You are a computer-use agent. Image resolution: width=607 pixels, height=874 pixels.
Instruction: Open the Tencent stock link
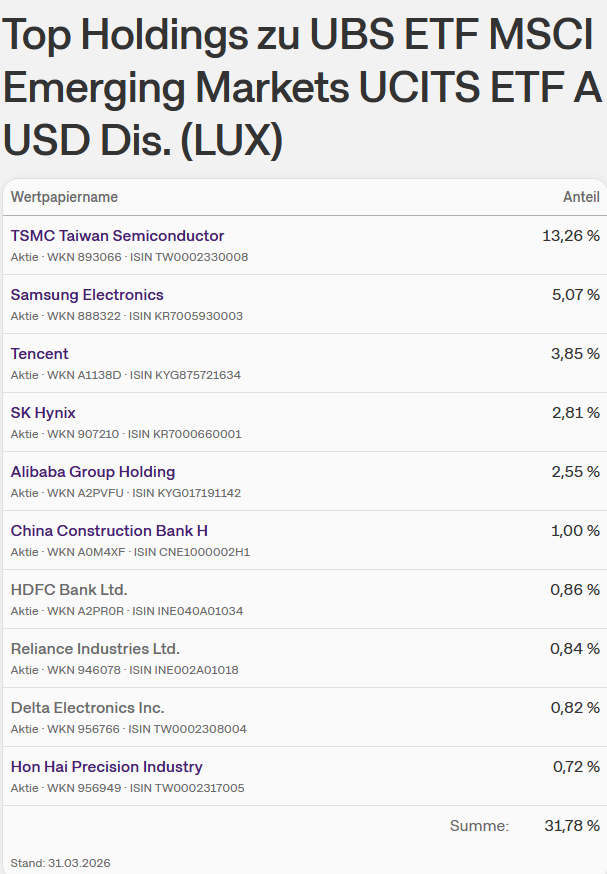[x=40, y=354]
